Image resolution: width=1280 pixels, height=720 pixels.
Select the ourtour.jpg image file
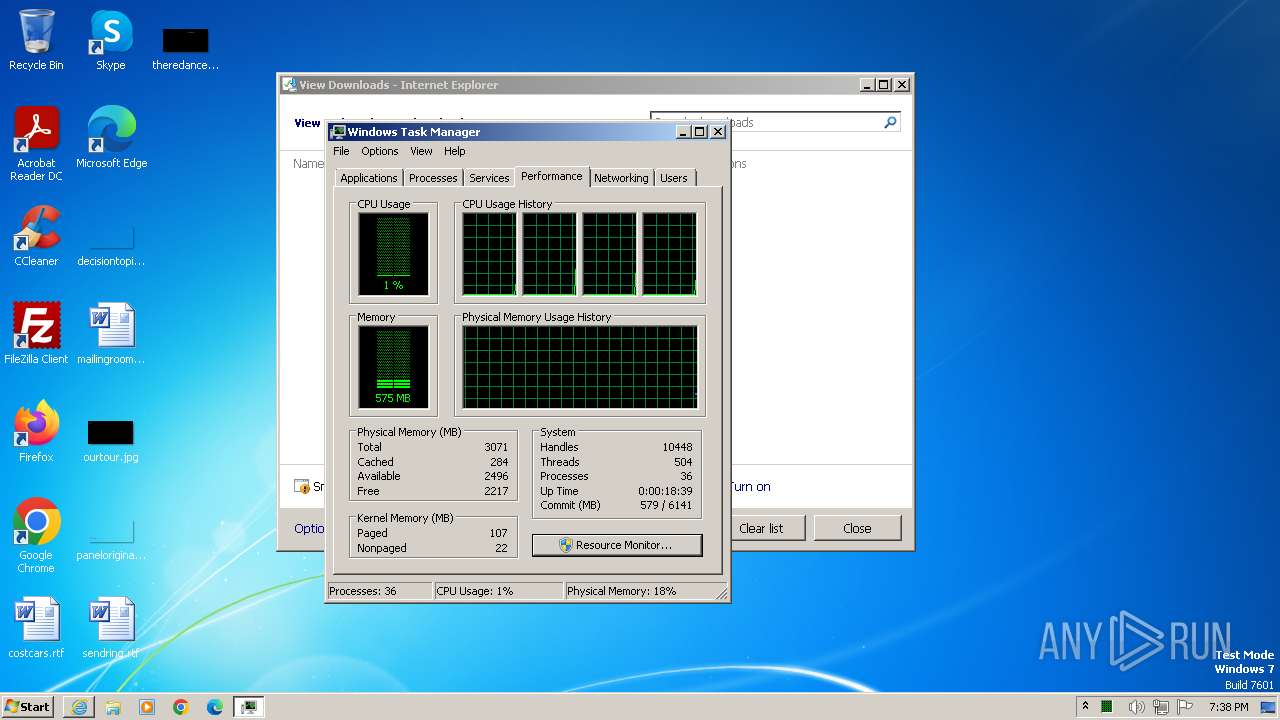110,440
